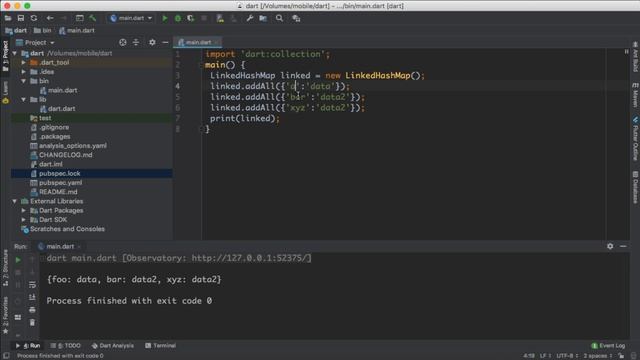
Task: Rerun main.dart from the Run panel
Action: (18, 260)
